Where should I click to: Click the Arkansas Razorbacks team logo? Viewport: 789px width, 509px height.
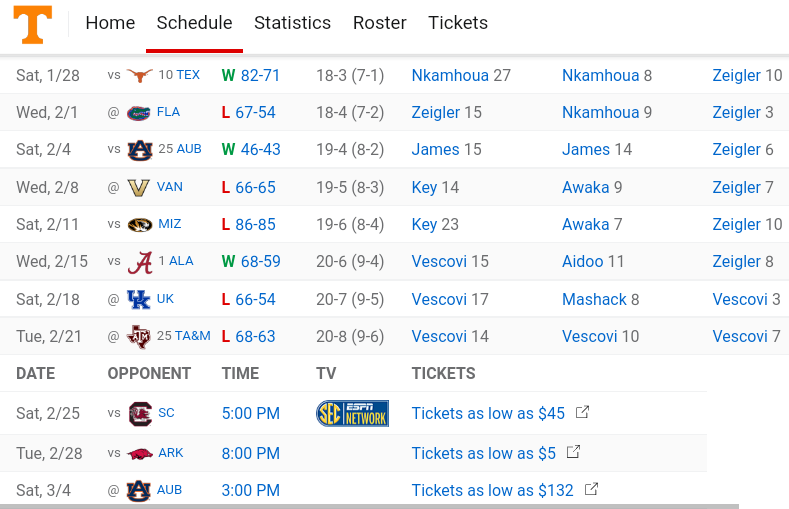(140, 453)
